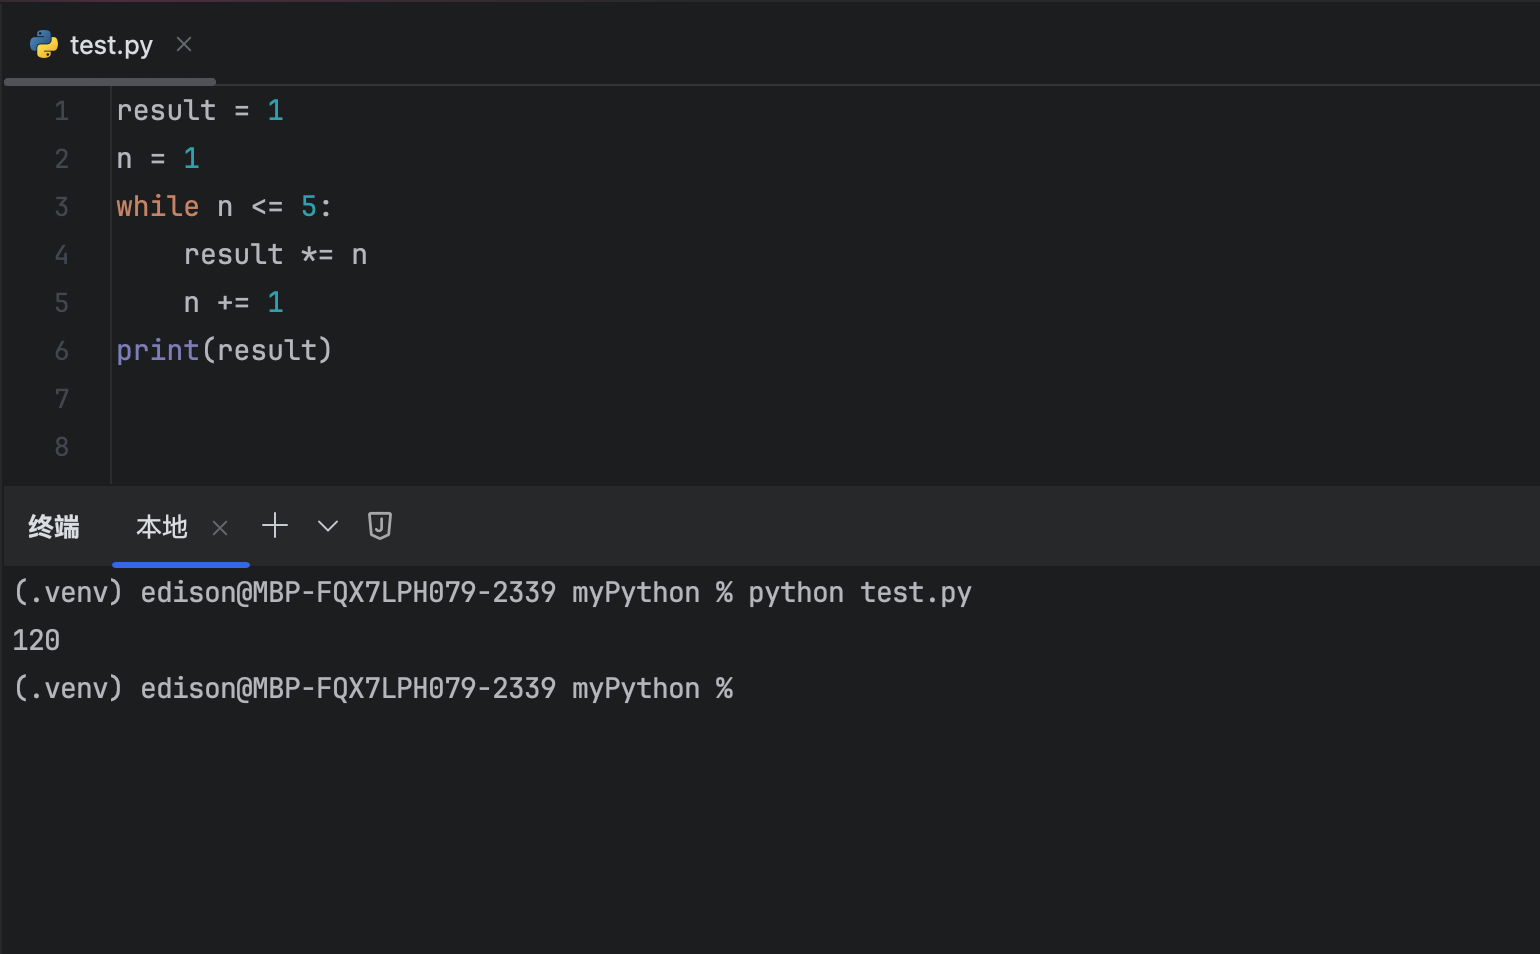Select the test.py tab

pyautogui.click(x=111, y=45)
